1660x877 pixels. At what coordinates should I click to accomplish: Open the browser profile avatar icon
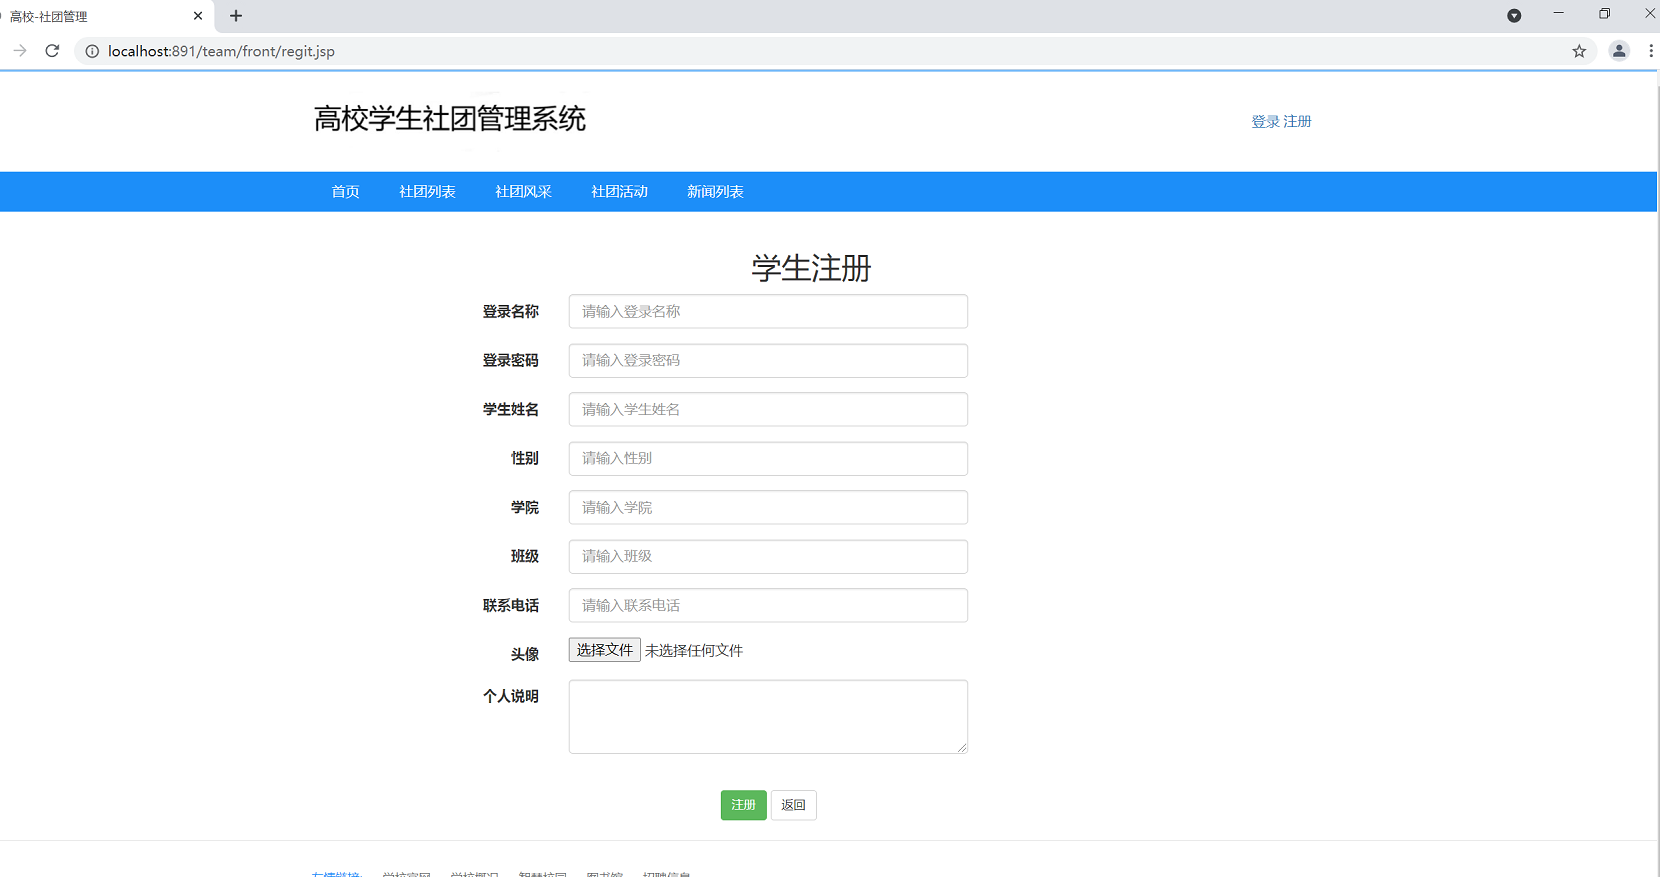(x=1619, y=51)
